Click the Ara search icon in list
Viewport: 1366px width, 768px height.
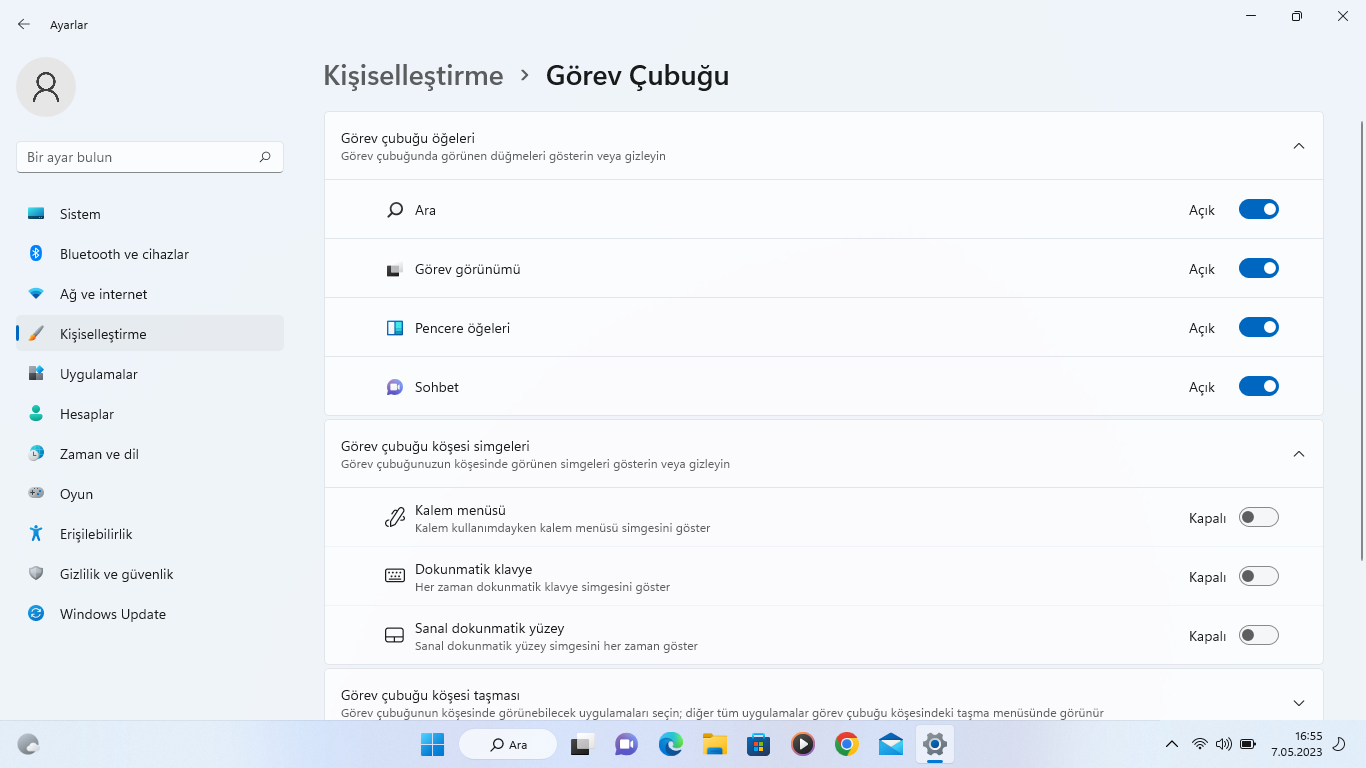coord(395,210)
